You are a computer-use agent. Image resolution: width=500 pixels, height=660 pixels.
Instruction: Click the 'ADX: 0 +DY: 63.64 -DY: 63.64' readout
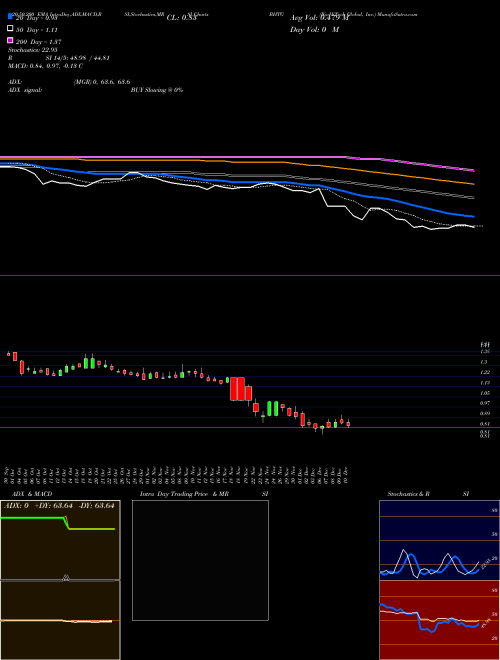click(x=59, y=506)
